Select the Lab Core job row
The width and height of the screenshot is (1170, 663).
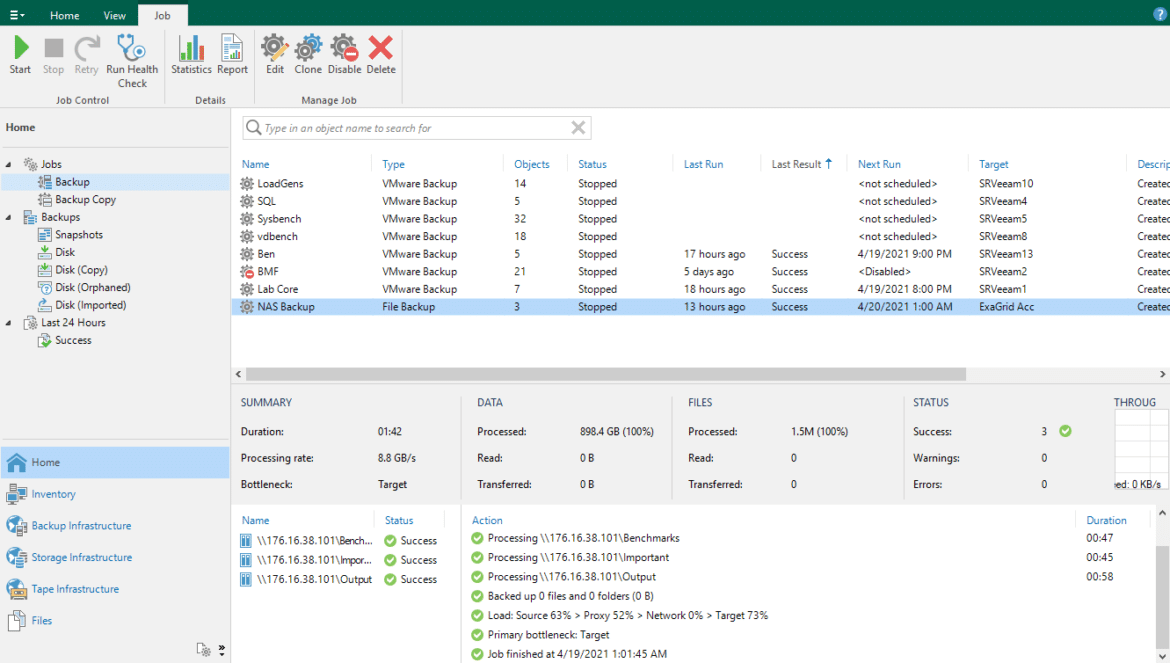pos(701,289)
